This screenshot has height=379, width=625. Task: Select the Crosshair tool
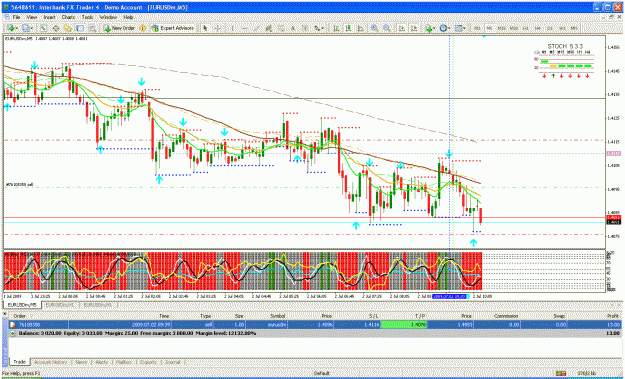coord(218,28)
